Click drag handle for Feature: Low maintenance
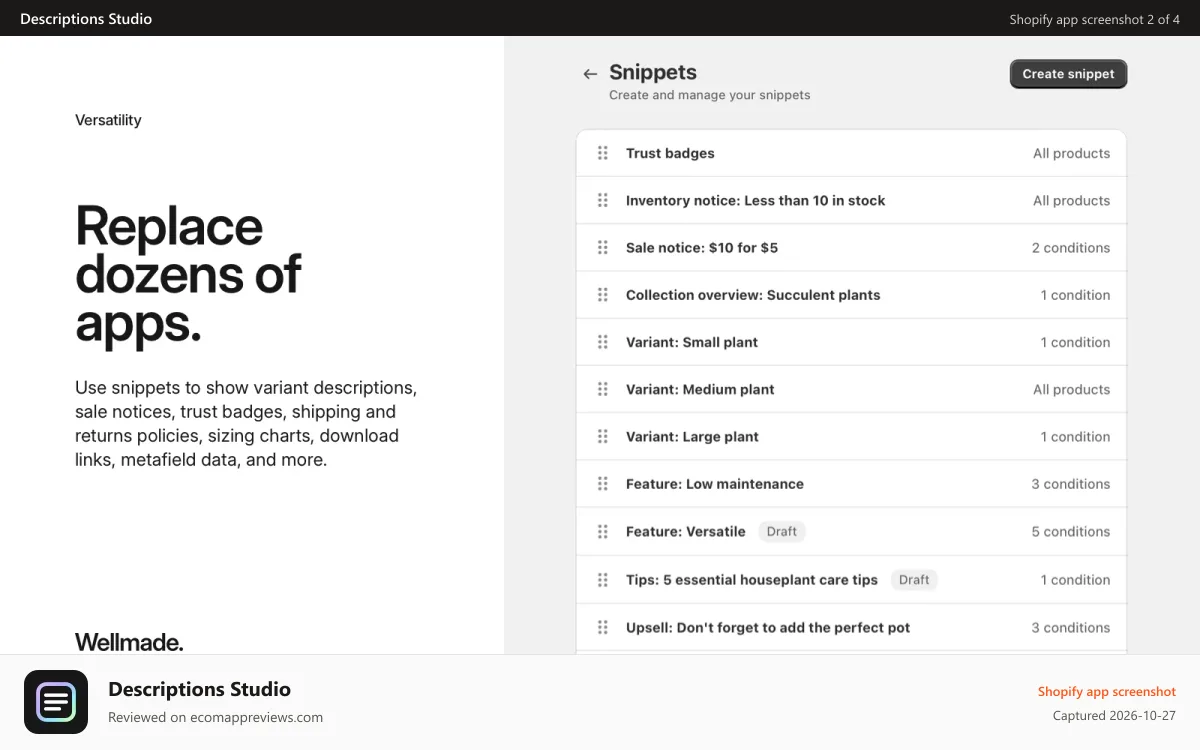 point(603,484)
